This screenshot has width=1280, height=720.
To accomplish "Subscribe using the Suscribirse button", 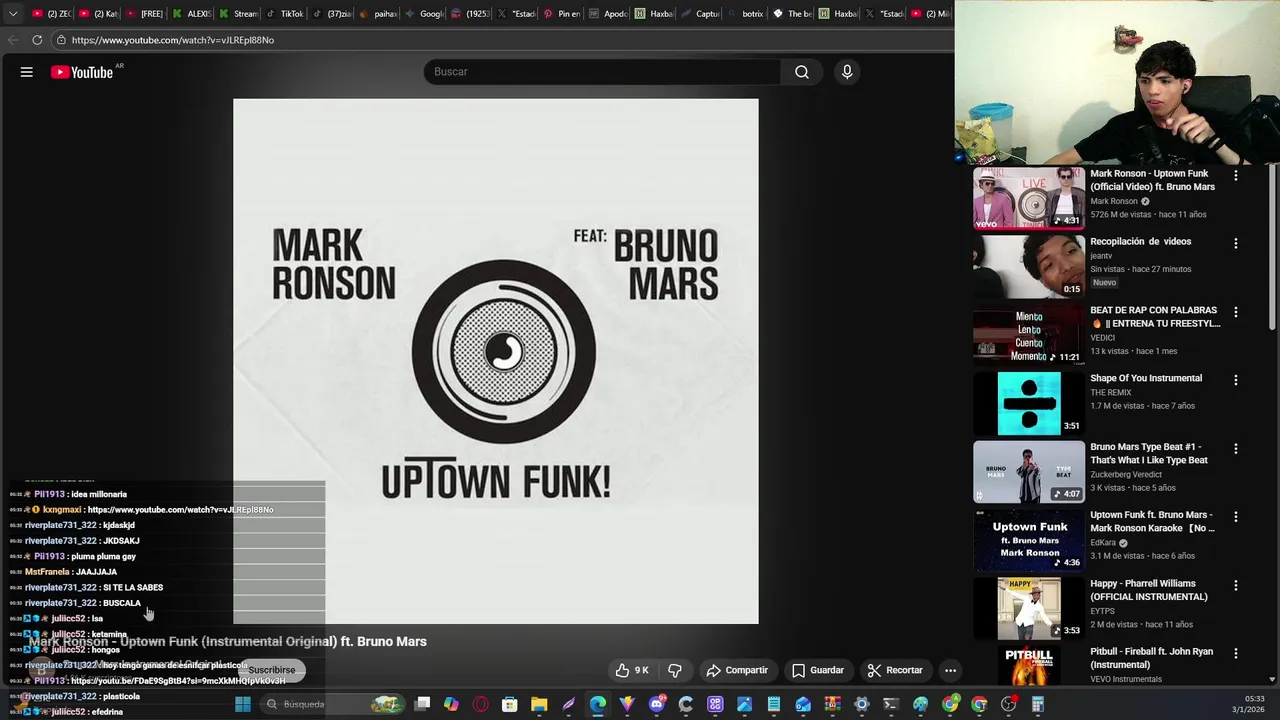I will coord(272,670).
